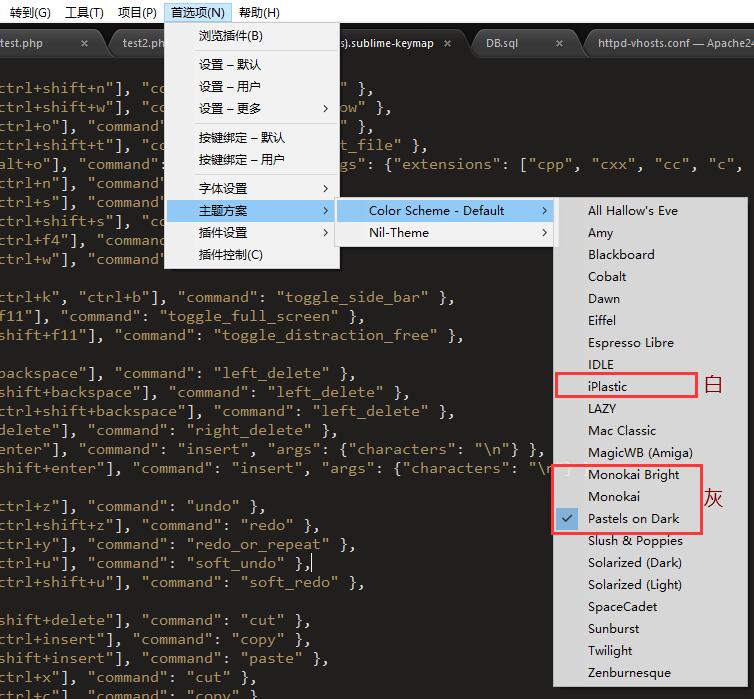The width and height of the screenshot is (754, 699).
Task: Open the 工具(T) menu
Action: click(x=84, y=12)
